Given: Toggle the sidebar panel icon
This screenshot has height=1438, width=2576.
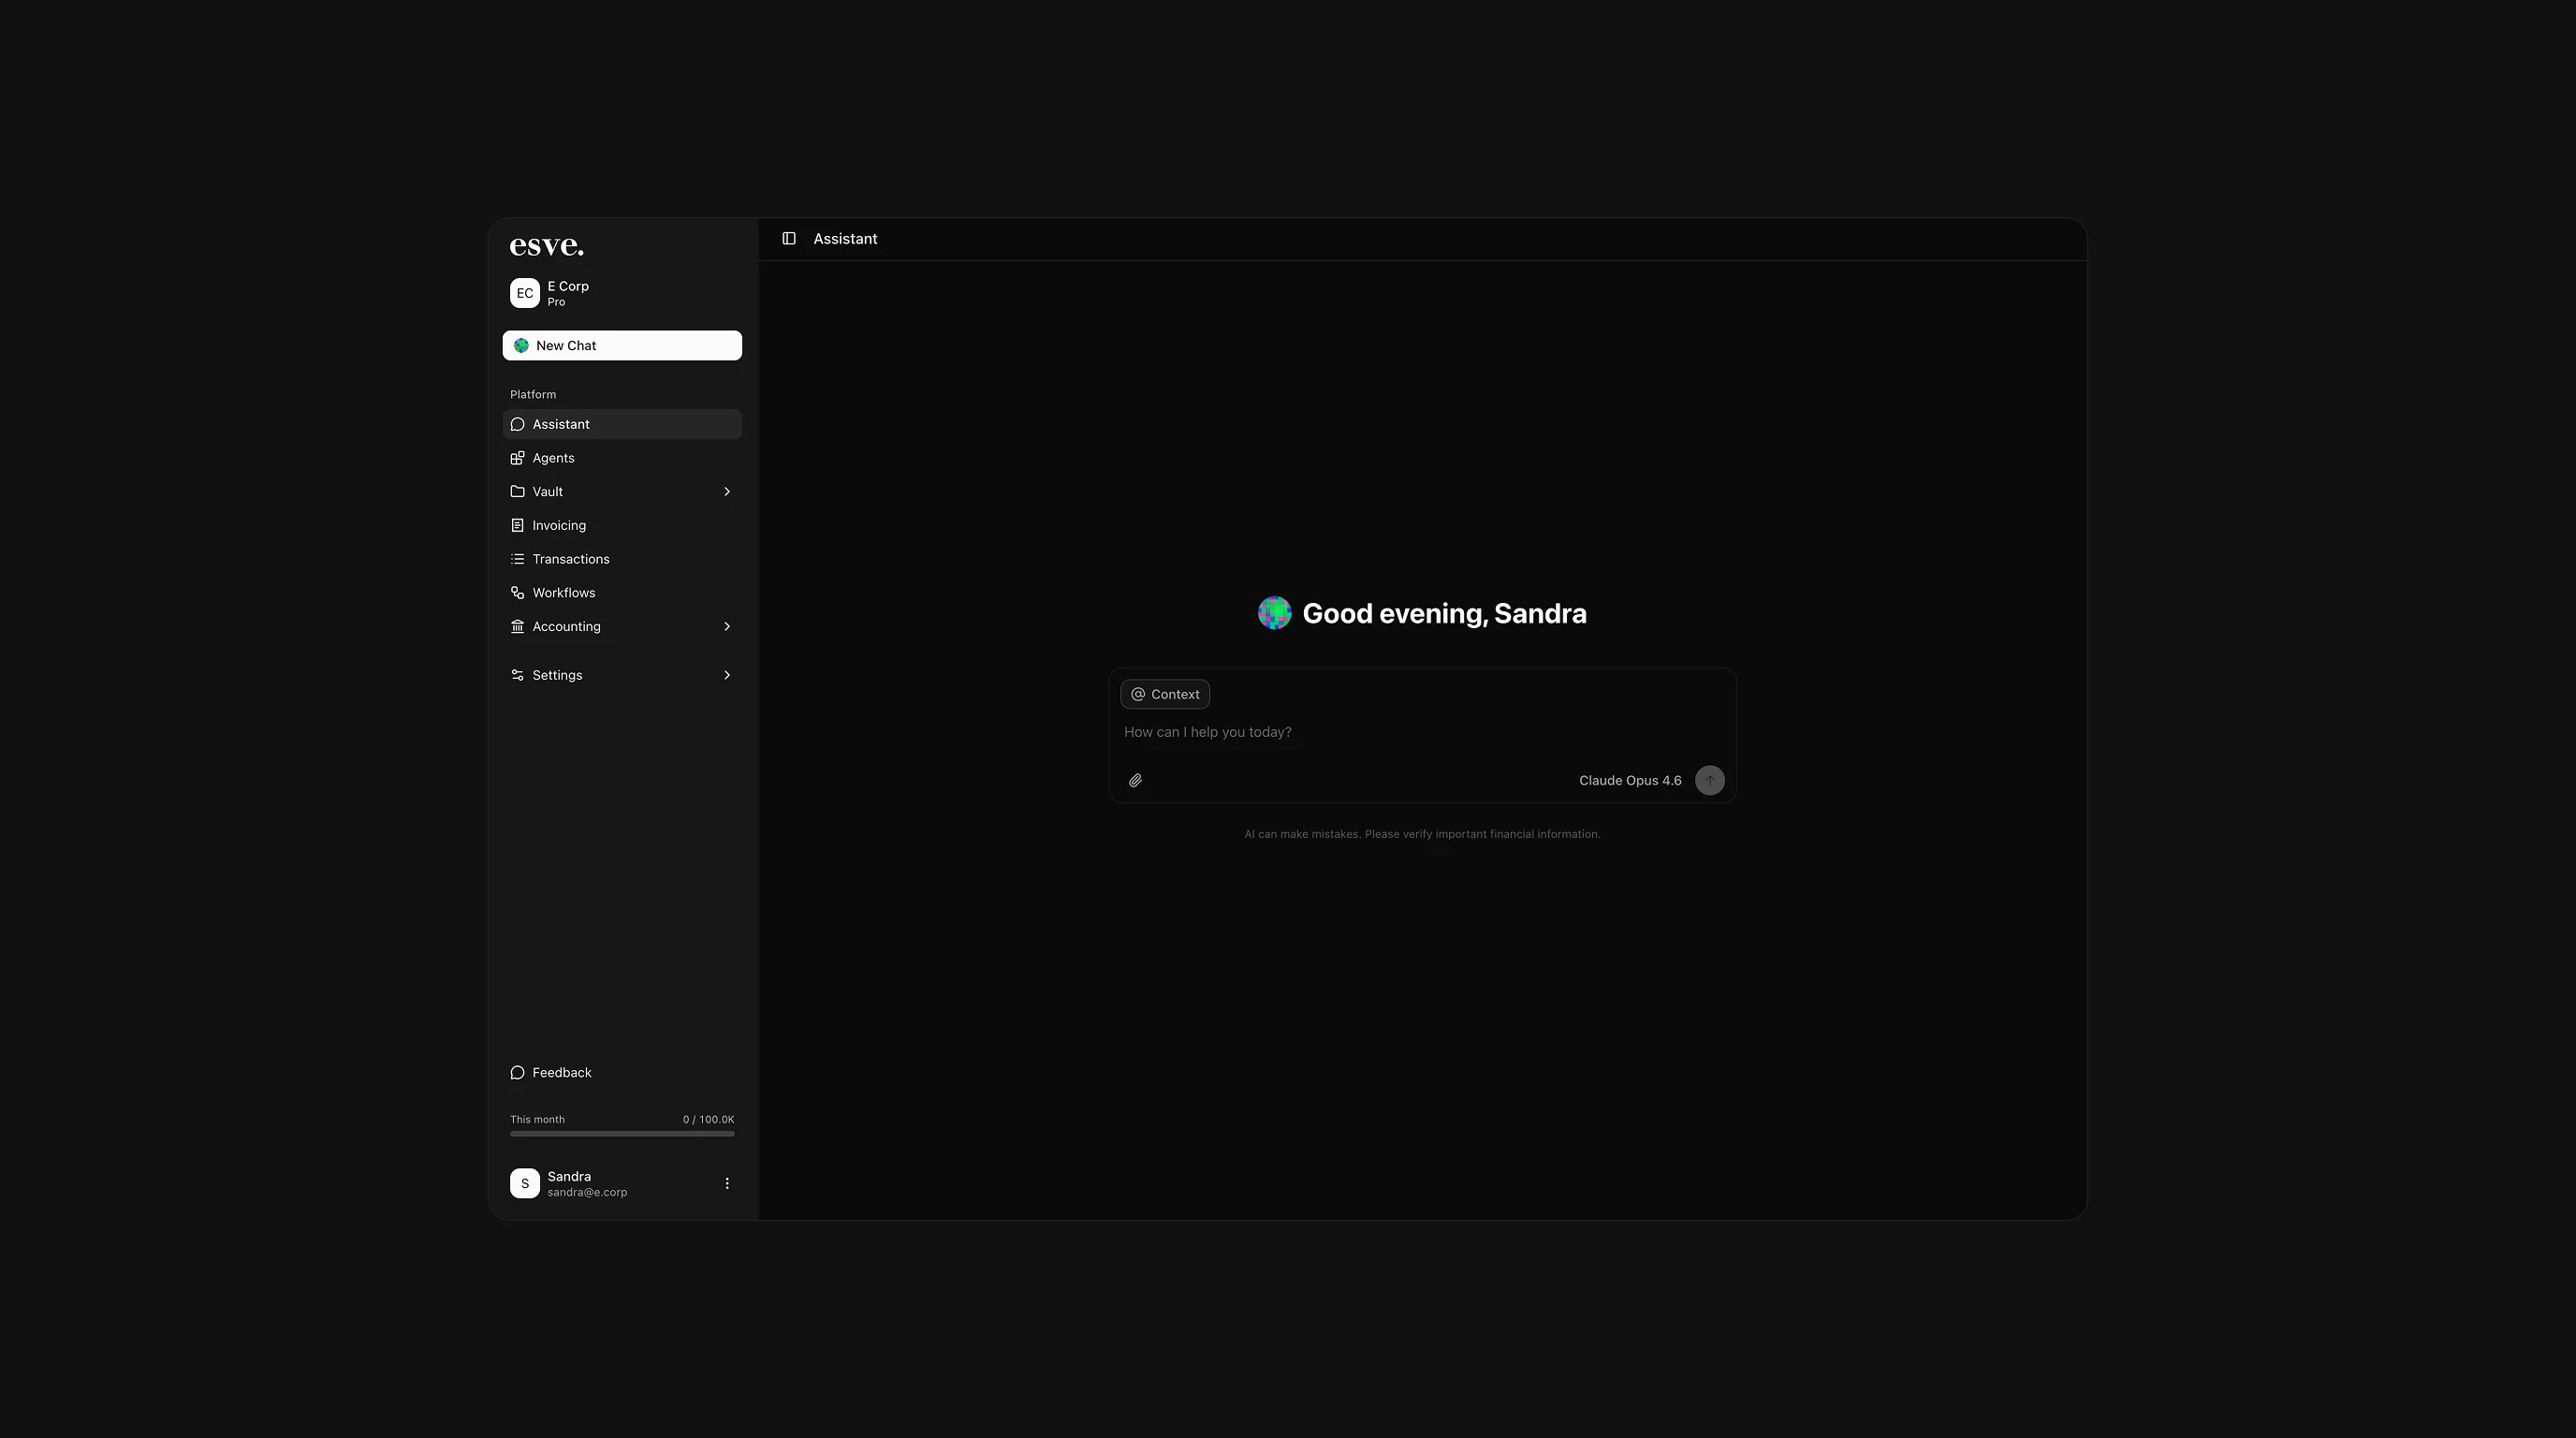Looking at the screenshot, I should [x=789, y=239].
